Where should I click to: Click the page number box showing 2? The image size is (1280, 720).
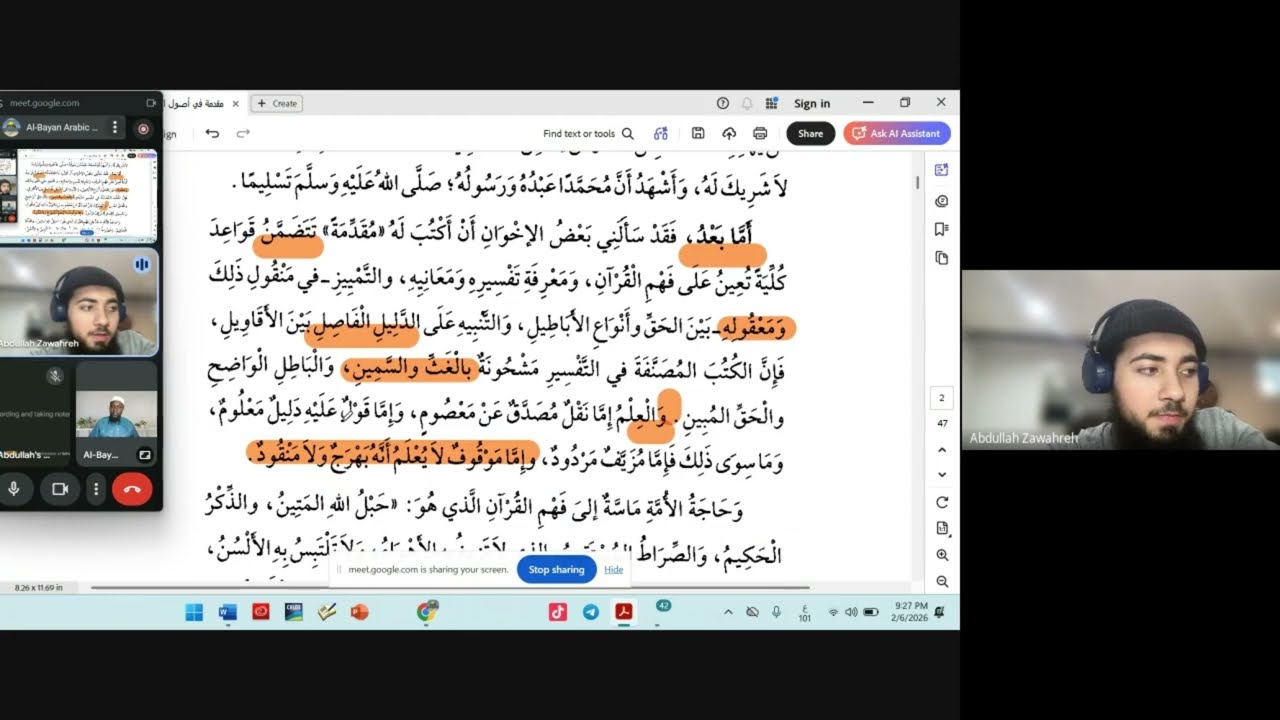click(942, 398)
